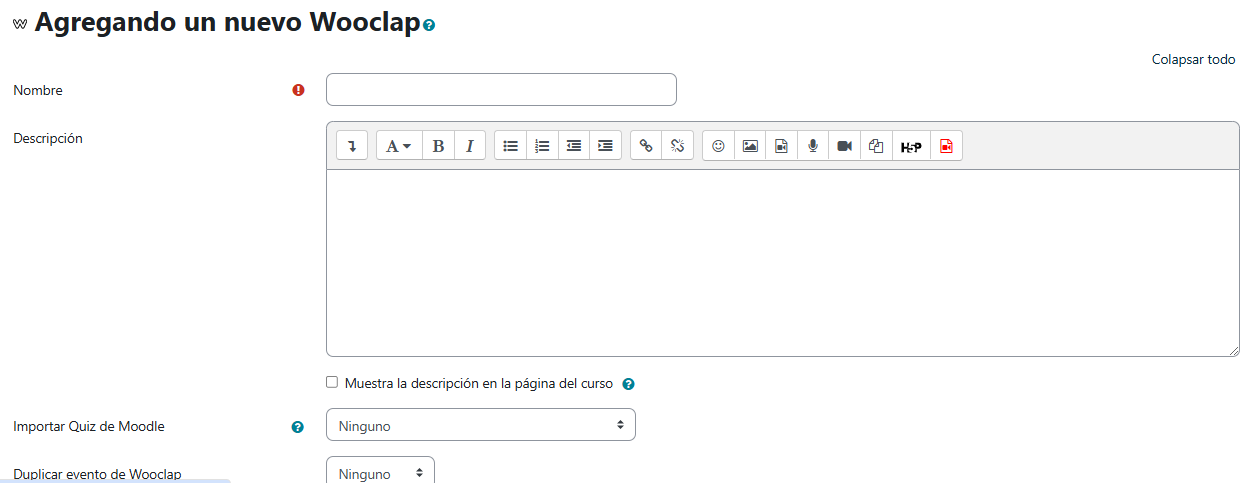This screenshot has height=483, width=1245.
Task: Open the Importar Quiz de Moodle dropdown
Action: (481, 425)
